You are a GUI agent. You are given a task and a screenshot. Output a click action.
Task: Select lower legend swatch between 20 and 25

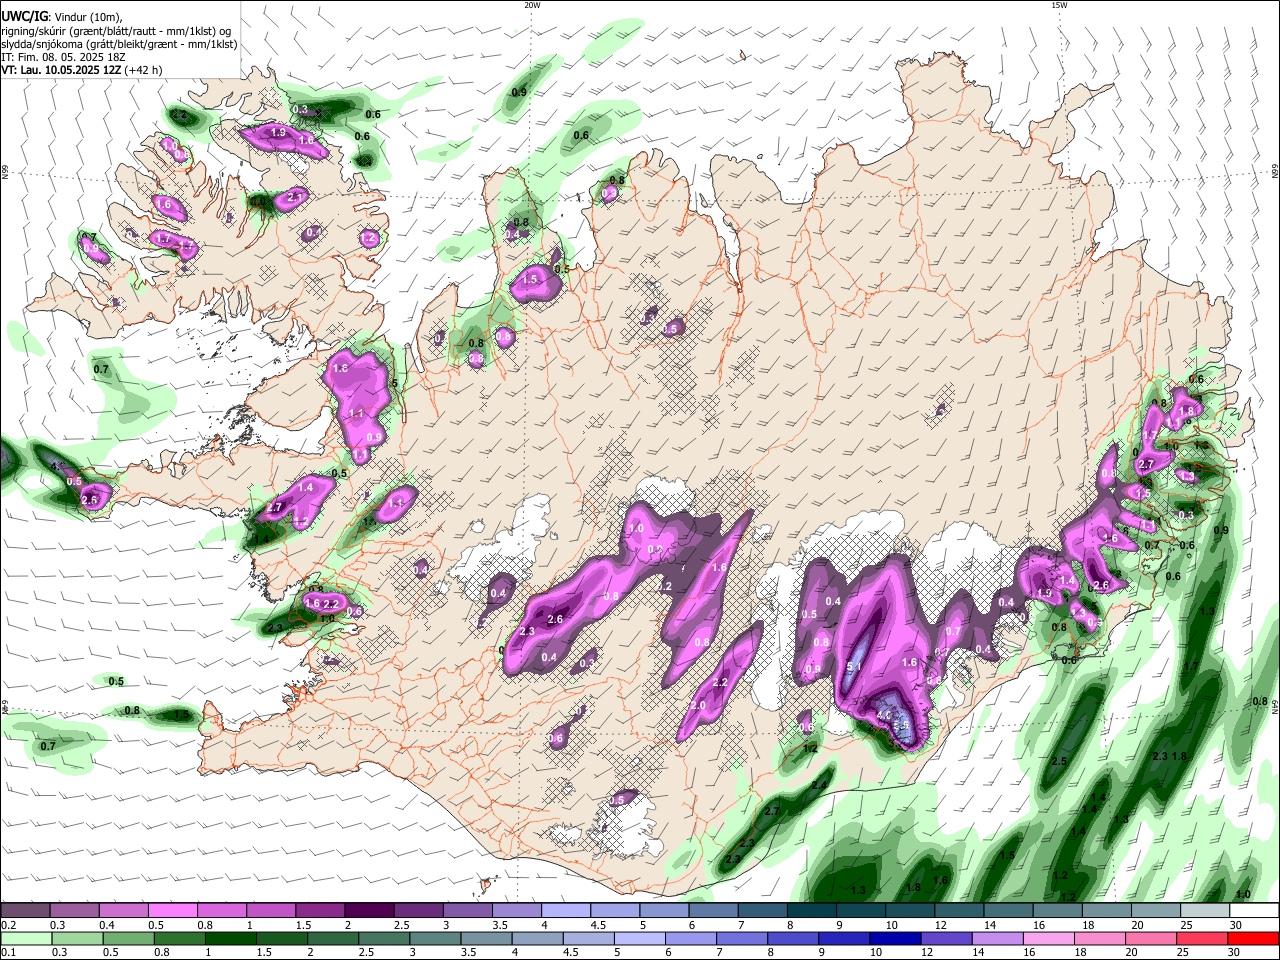click(1150, 938)
